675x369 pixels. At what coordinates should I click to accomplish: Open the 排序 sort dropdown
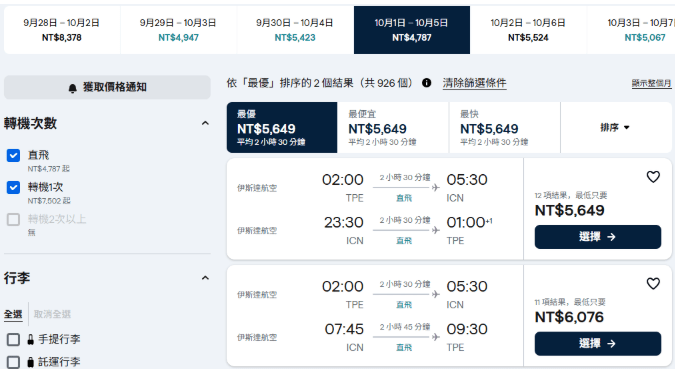(615, 127)
